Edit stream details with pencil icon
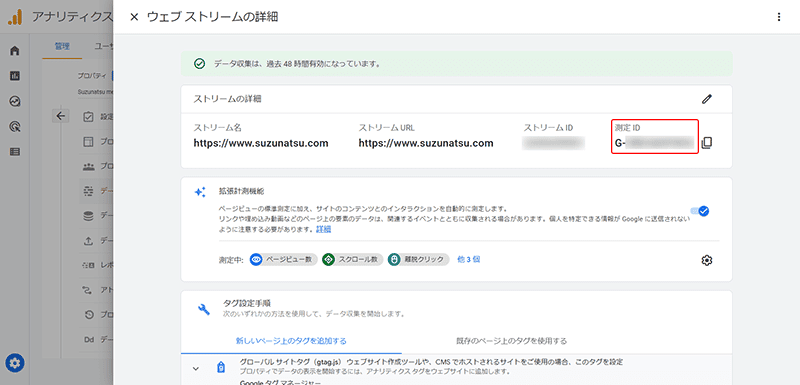 point(707,99)
